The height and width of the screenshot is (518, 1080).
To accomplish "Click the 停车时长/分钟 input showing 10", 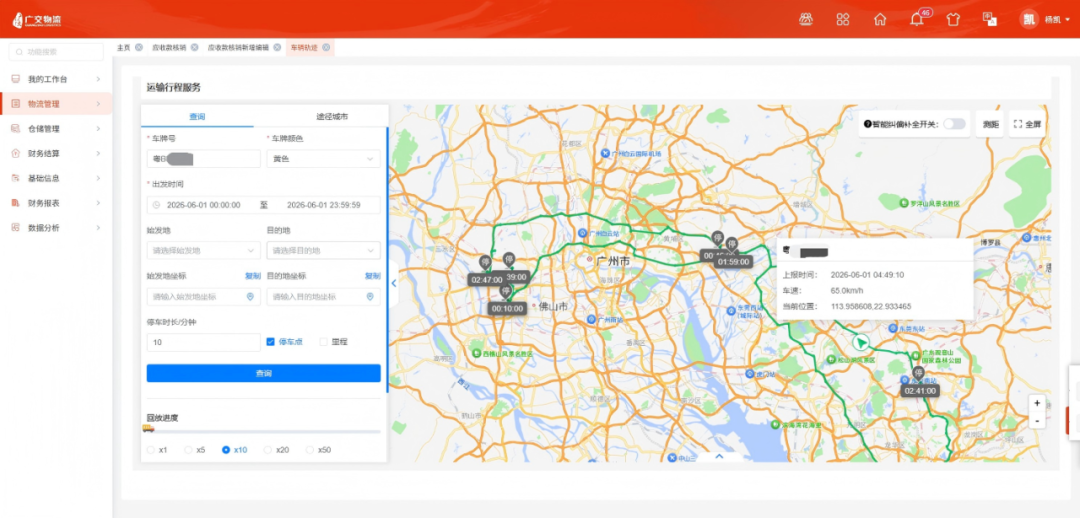I will click(x=203, y=342).
